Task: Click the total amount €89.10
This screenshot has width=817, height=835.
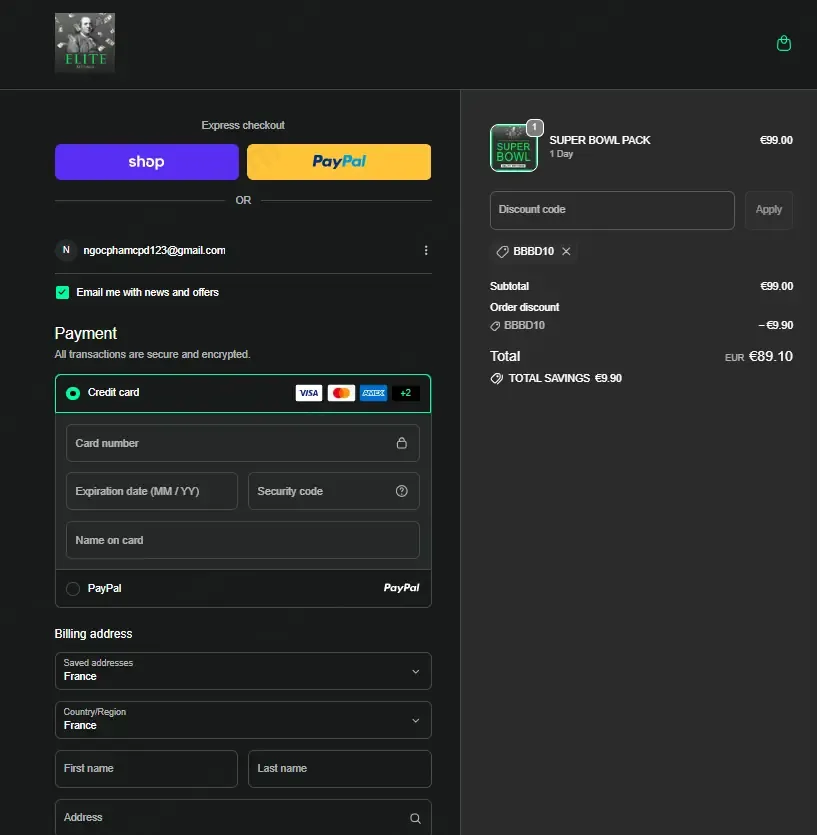Action: point(771,356)
